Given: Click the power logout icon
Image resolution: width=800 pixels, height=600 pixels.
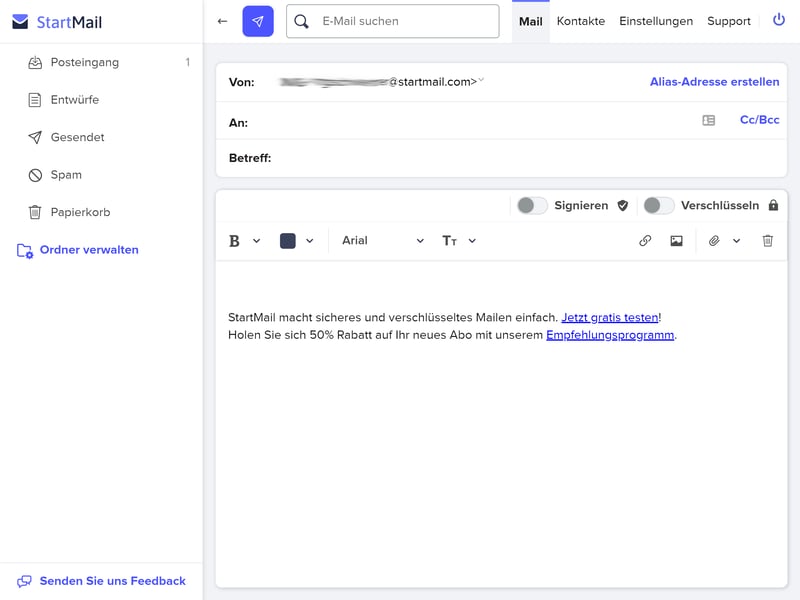Looking at the screenshot, I should 779,20.
